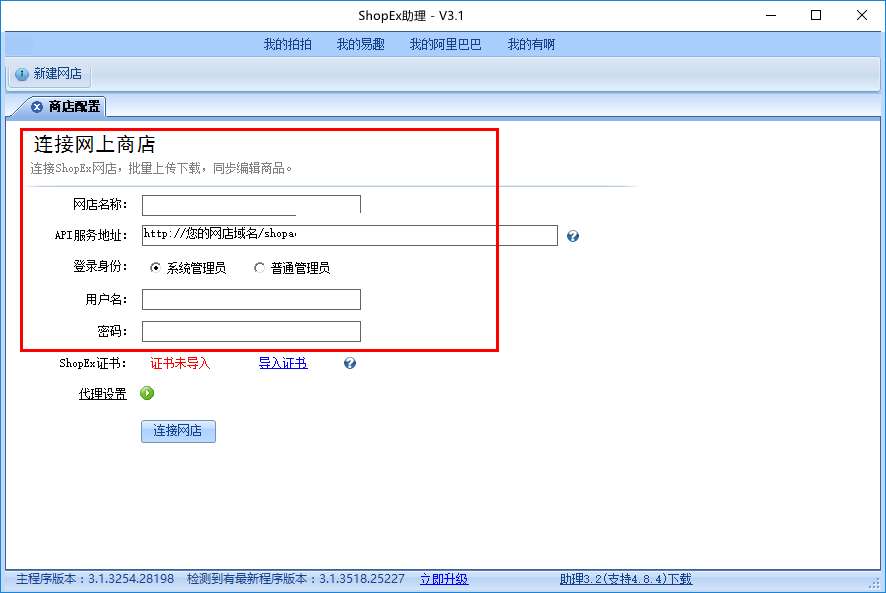The height and width of the screenshot is (593, 886).
Task: Click the 导入证书 link
Action: tap(283, 363)
